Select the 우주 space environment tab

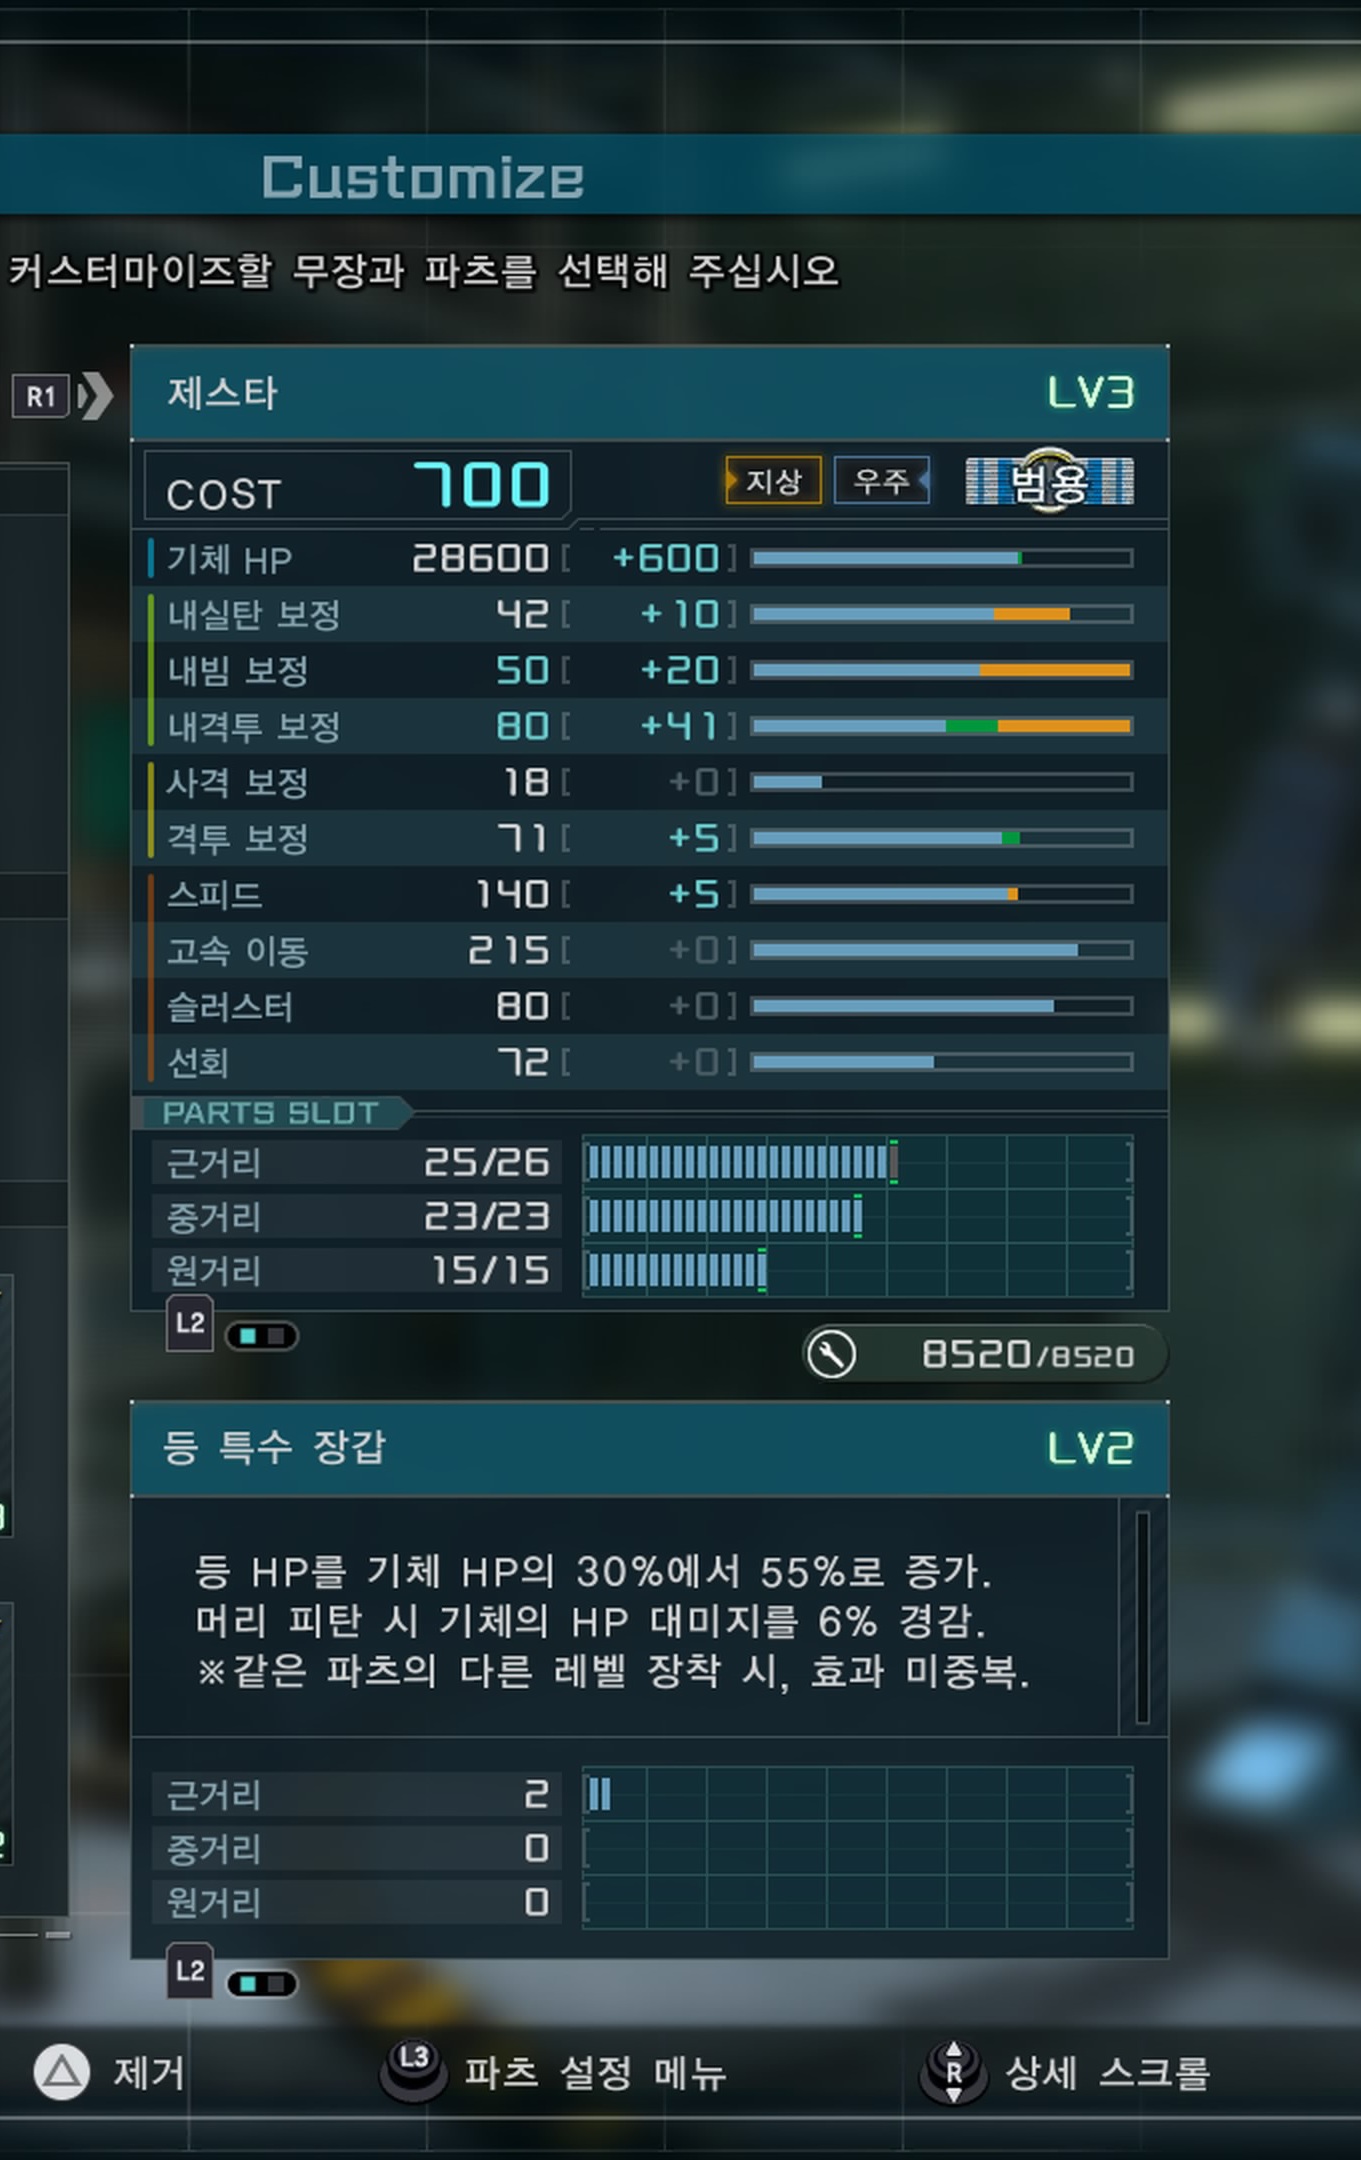(x=881, y=481)
